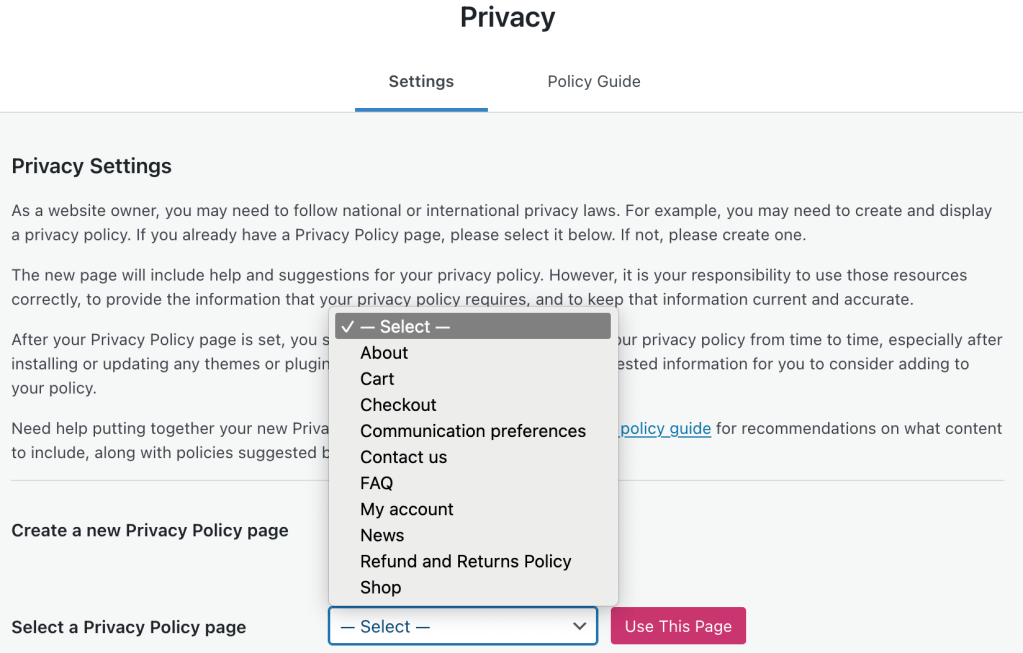Viewport: 1023px width, 653px height.
Task: Click the Privacy page title
Action: [507, 18]
